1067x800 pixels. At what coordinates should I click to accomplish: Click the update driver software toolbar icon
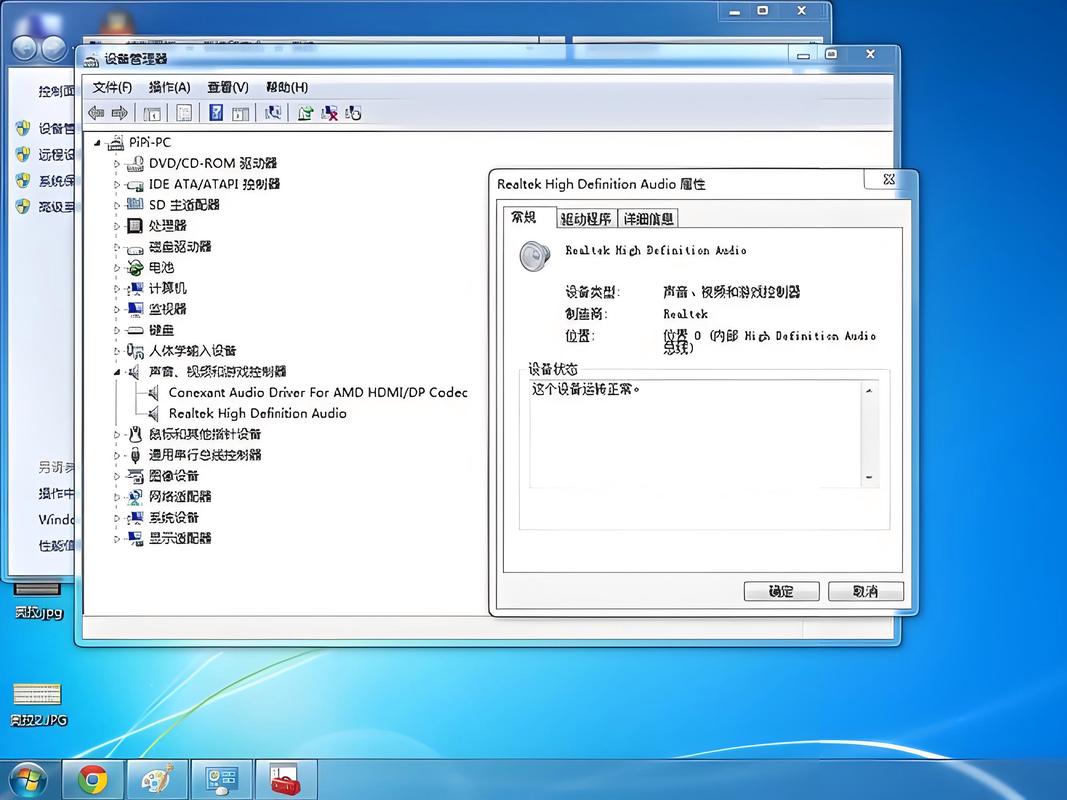point(305,112)
